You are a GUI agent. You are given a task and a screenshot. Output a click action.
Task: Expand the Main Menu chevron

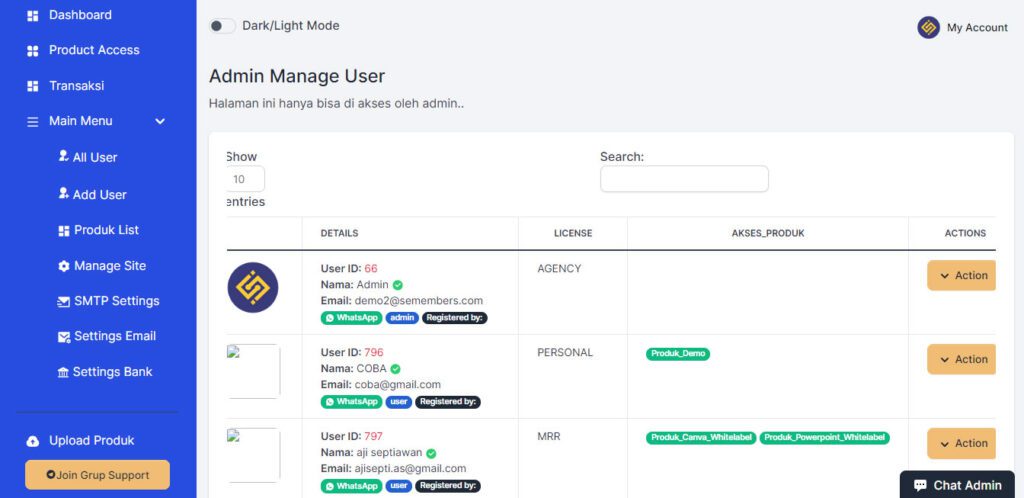(160, 121)
